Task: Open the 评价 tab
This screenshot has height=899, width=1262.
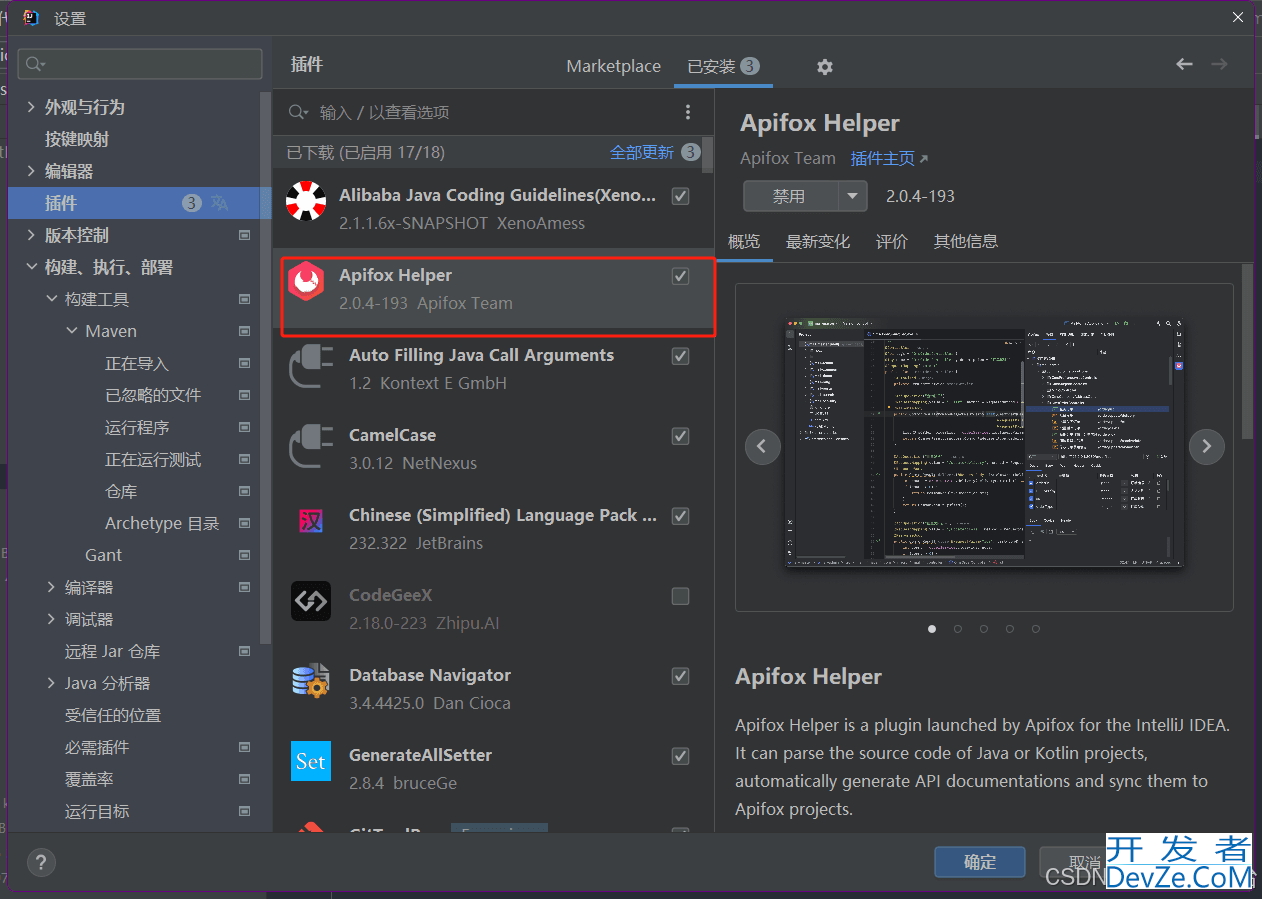Action: point(892,241)
